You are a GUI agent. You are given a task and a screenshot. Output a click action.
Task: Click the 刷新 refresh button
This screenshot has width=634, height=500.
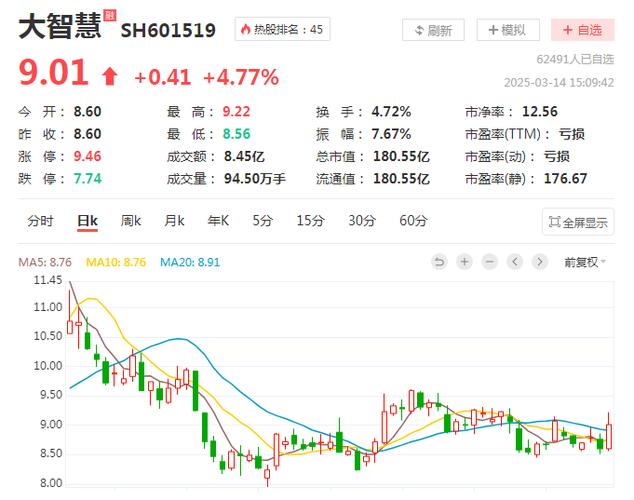[434, 30]
